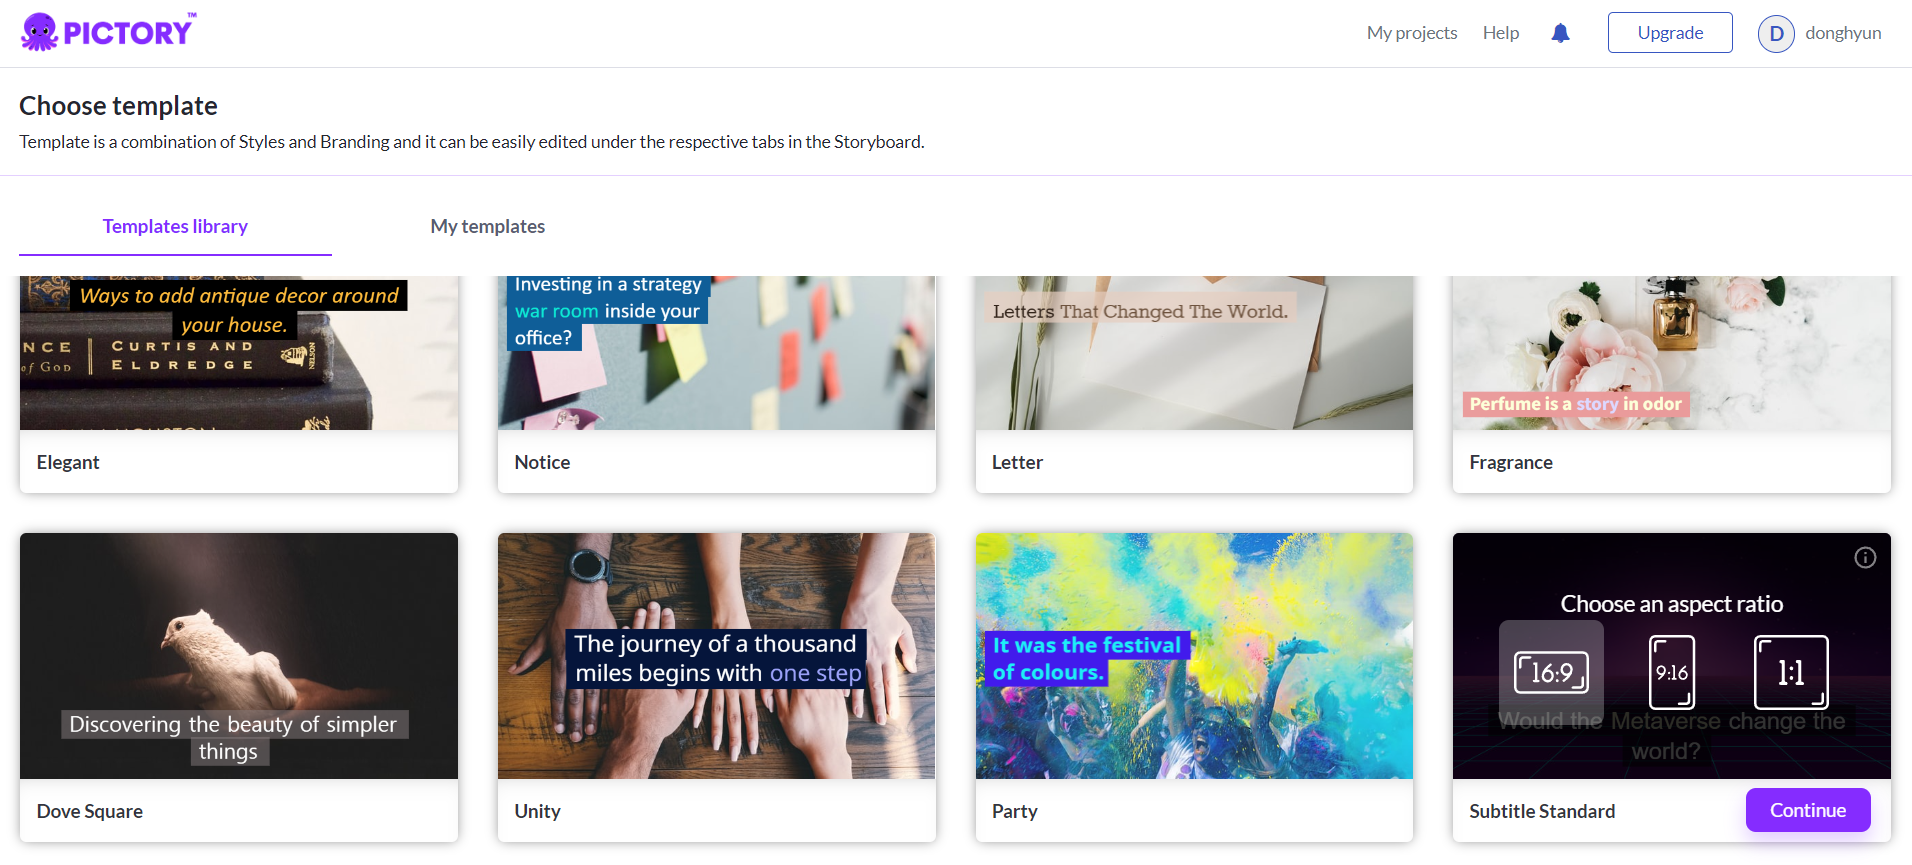
Task: Click the Continue button
Action: [1808, 810]
